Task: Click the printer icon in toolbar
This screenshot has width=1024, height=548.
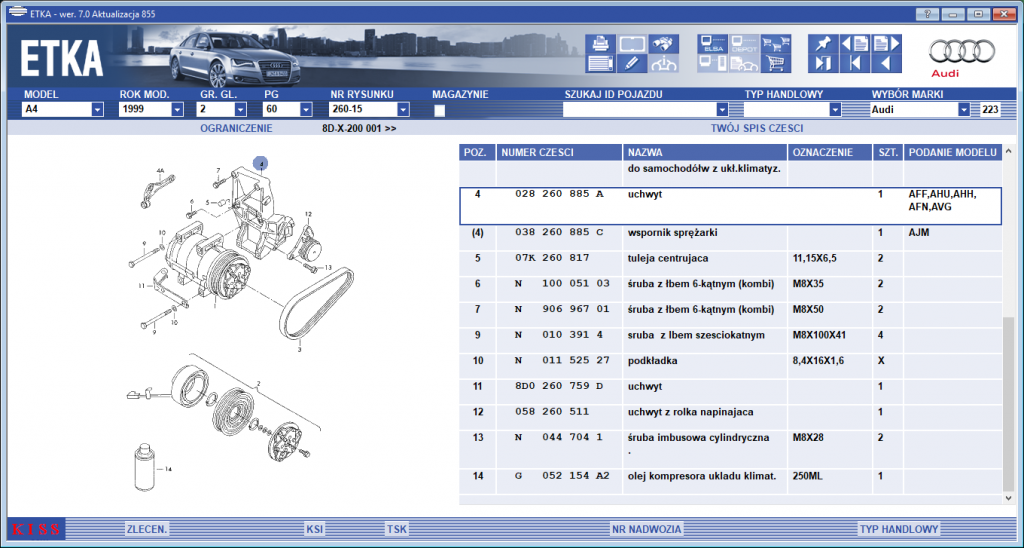Action: pyautogui.click(x=600, y=44)
